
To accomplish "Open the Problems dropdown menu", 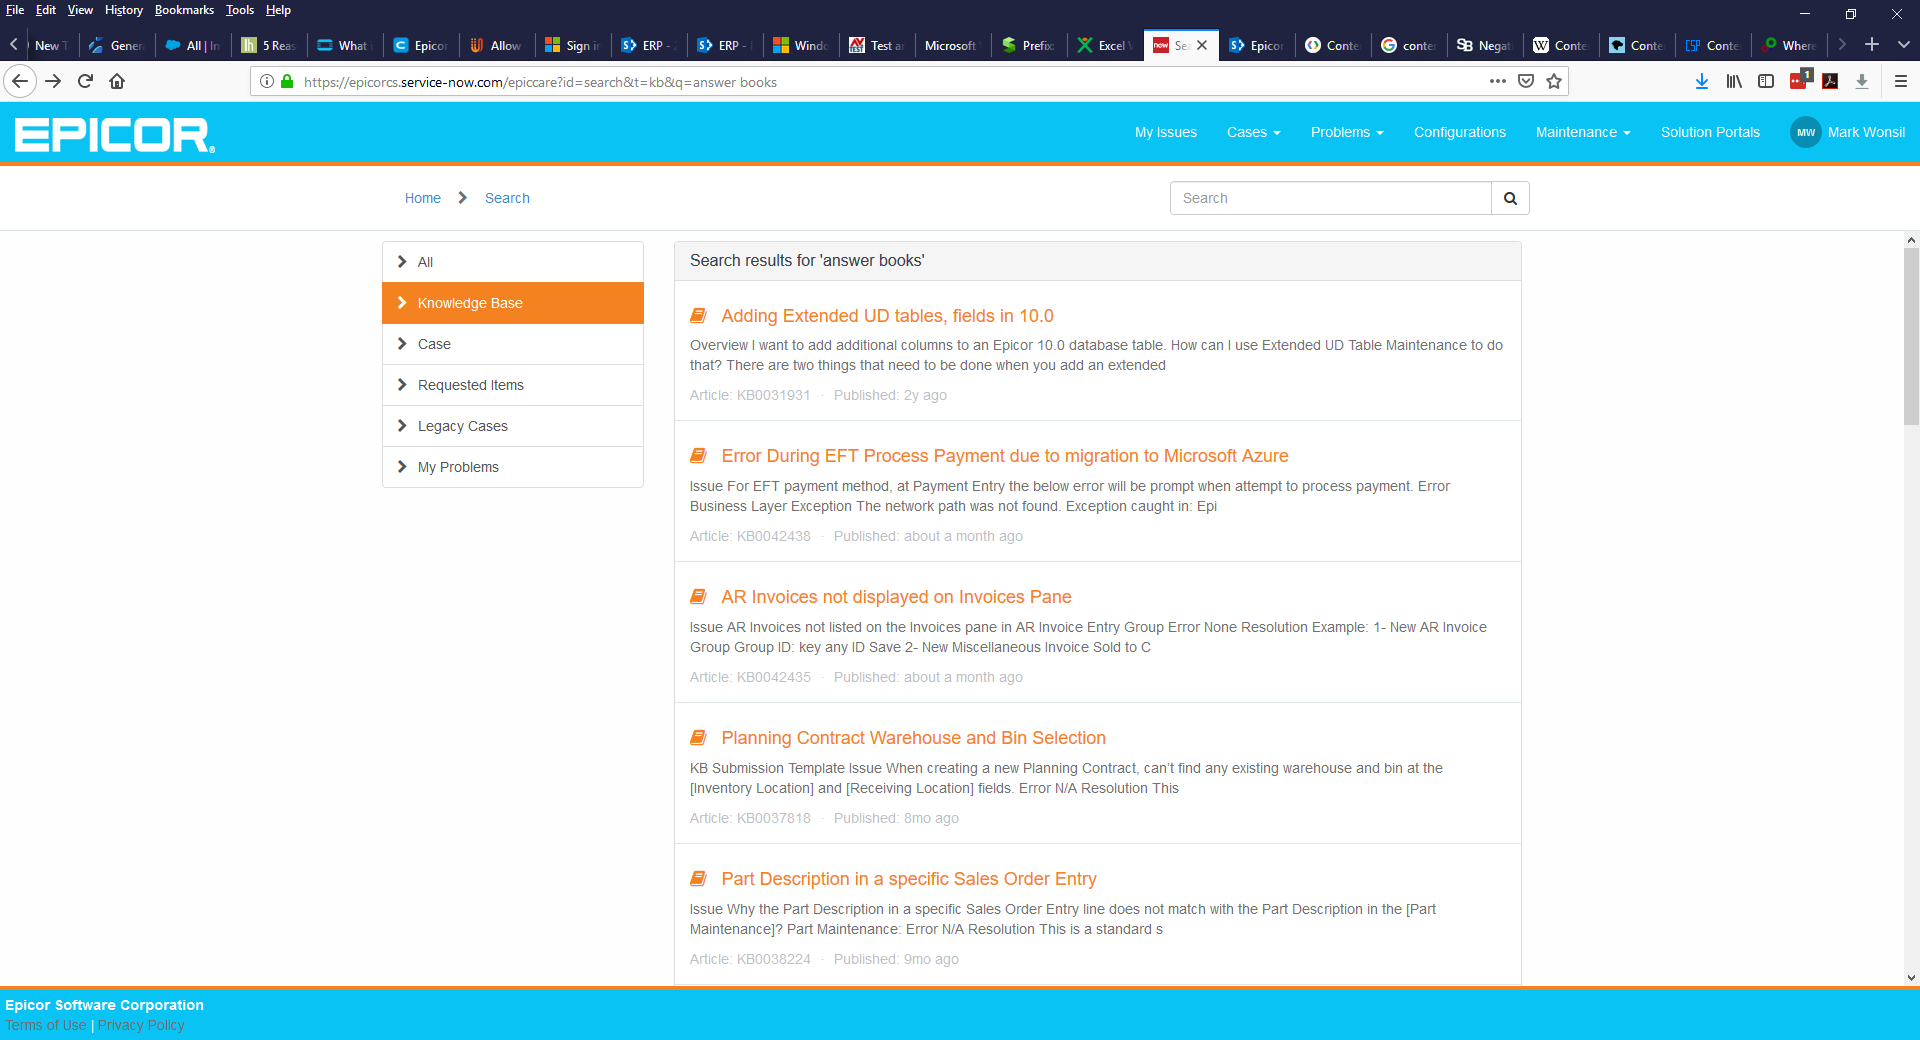I will [x=1347, y=132].
